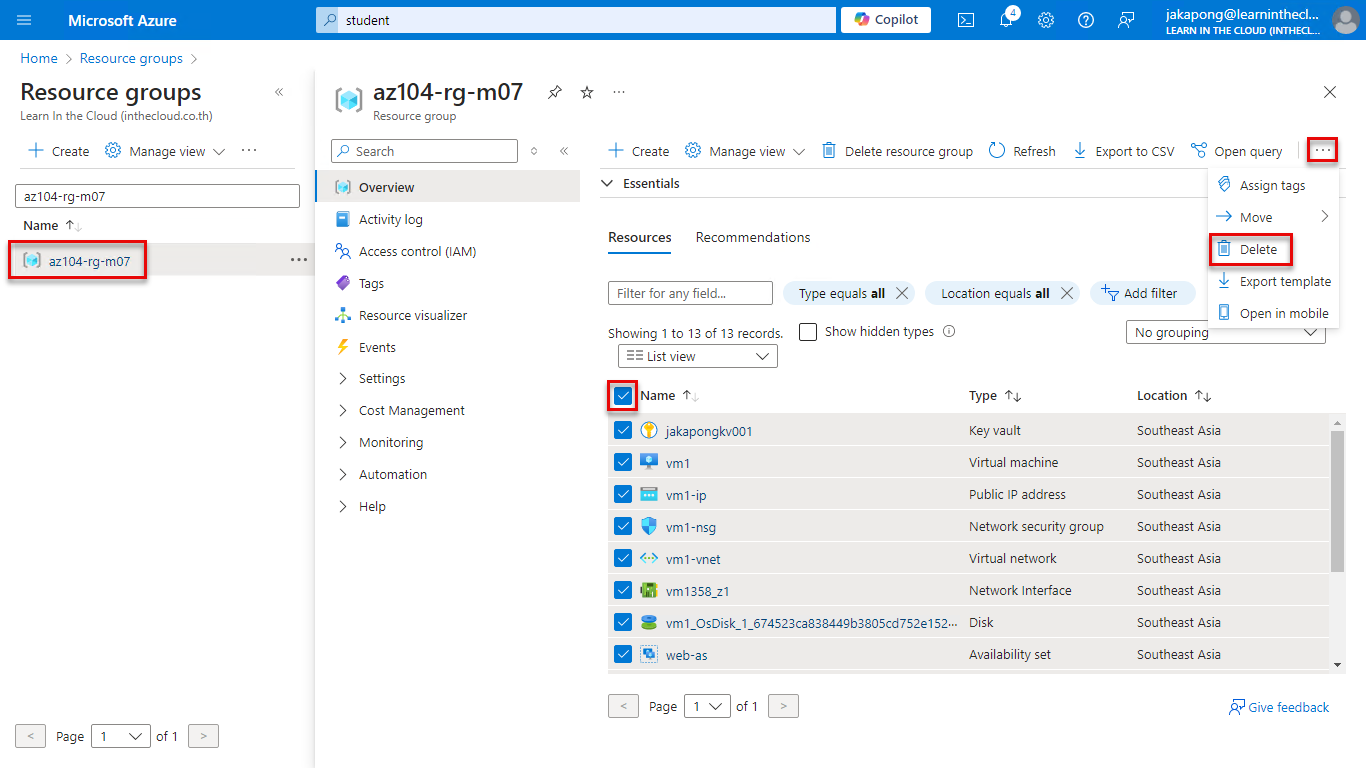
Task: Open the Move submenu
Action: click(1273, 217)
